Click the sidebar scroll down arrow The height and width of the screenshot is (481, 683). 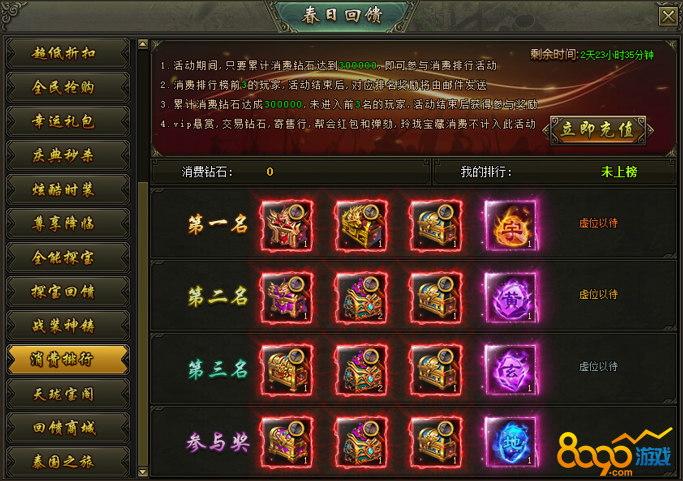(142, 471)
